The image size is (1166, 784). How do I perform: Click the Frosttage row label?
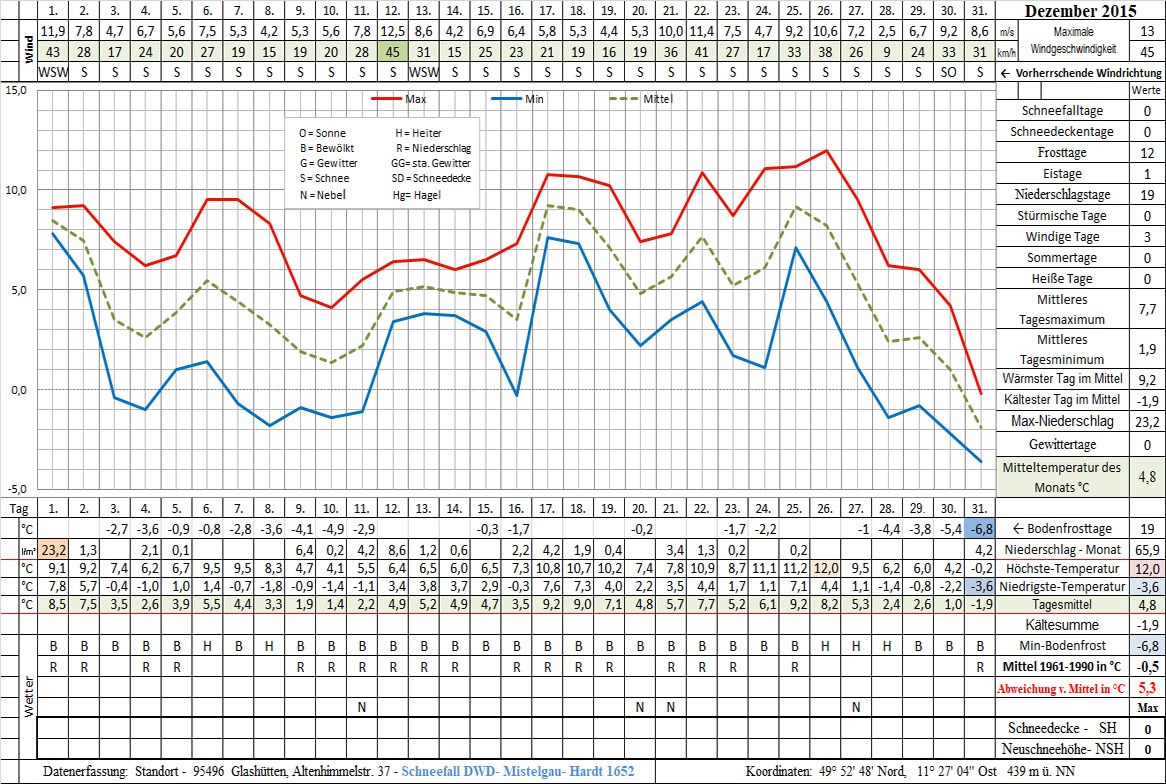(1062, 152)
